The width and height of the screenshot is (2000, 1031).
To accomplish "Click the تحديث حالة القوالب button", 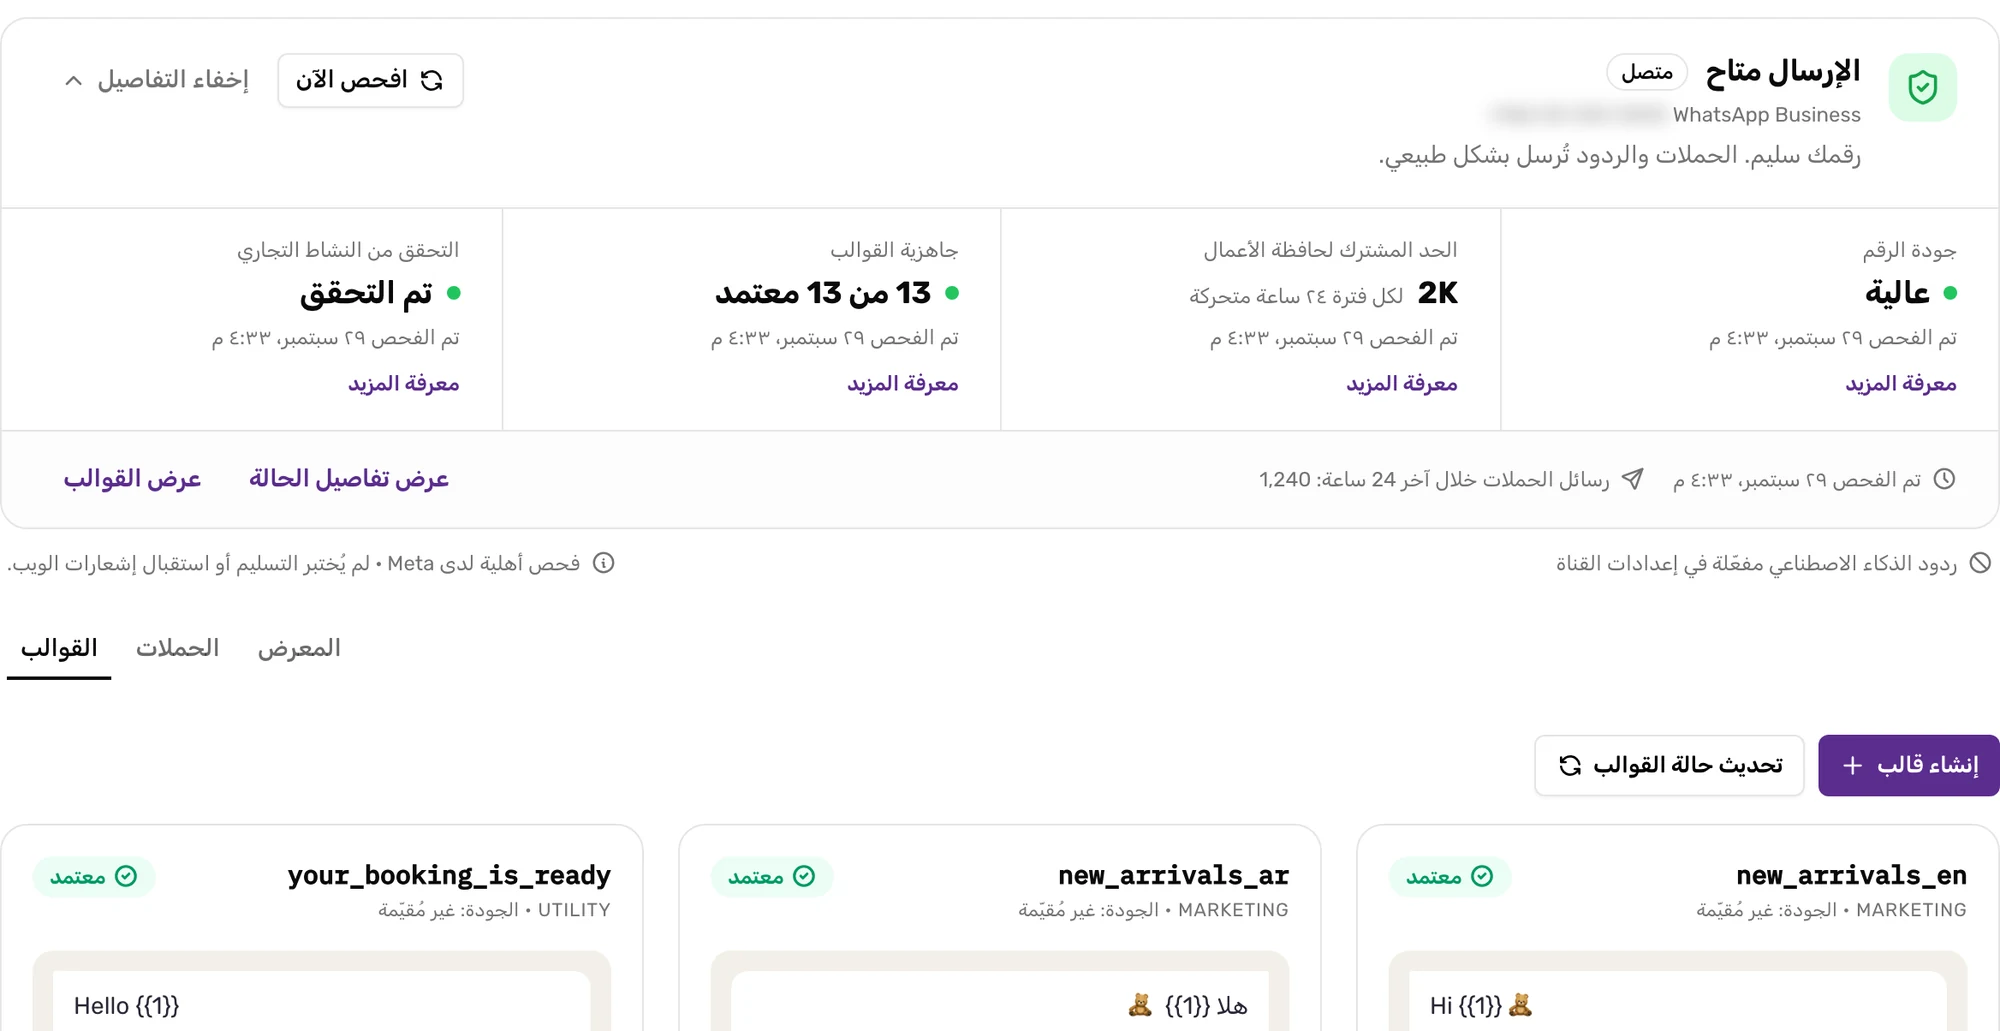I will point(1669,765).
